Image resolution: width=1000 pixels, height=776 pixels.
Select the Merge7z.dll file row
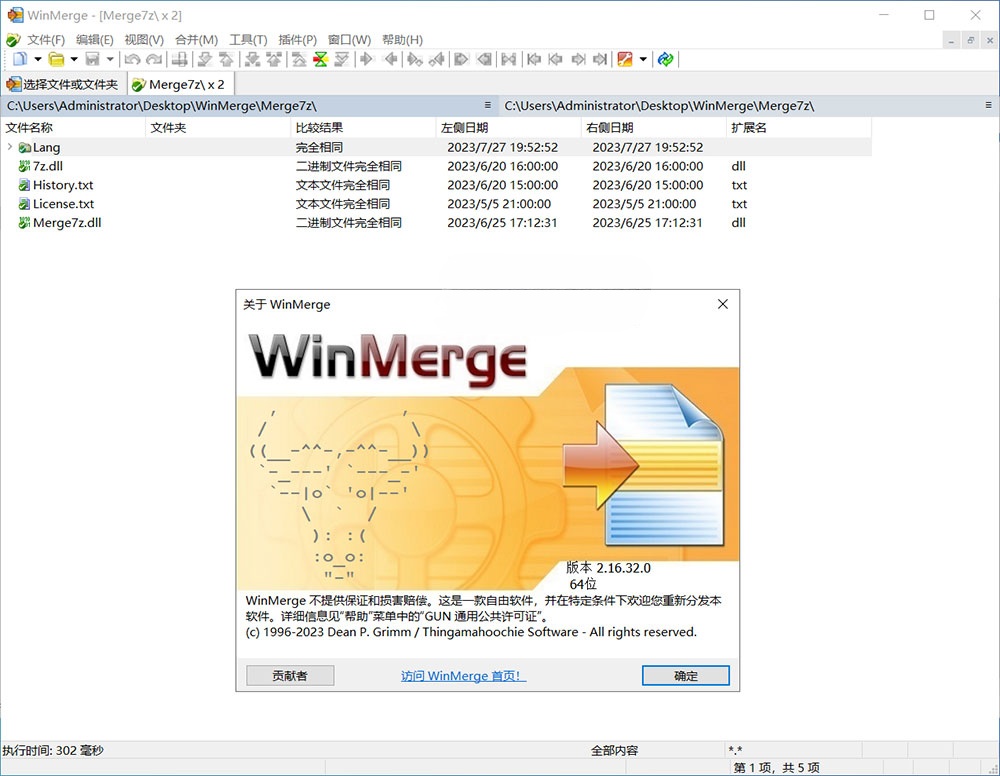click(436, 223)
